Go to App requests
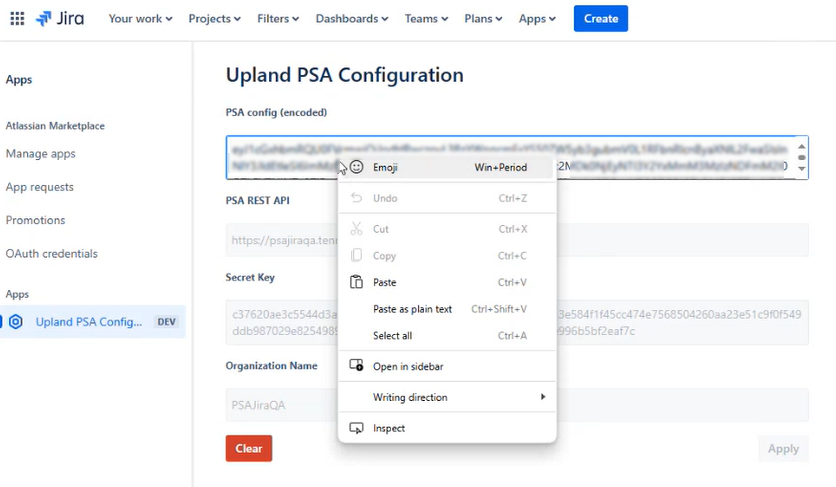Screen dimensions: 836x487 tap(39, 187)
